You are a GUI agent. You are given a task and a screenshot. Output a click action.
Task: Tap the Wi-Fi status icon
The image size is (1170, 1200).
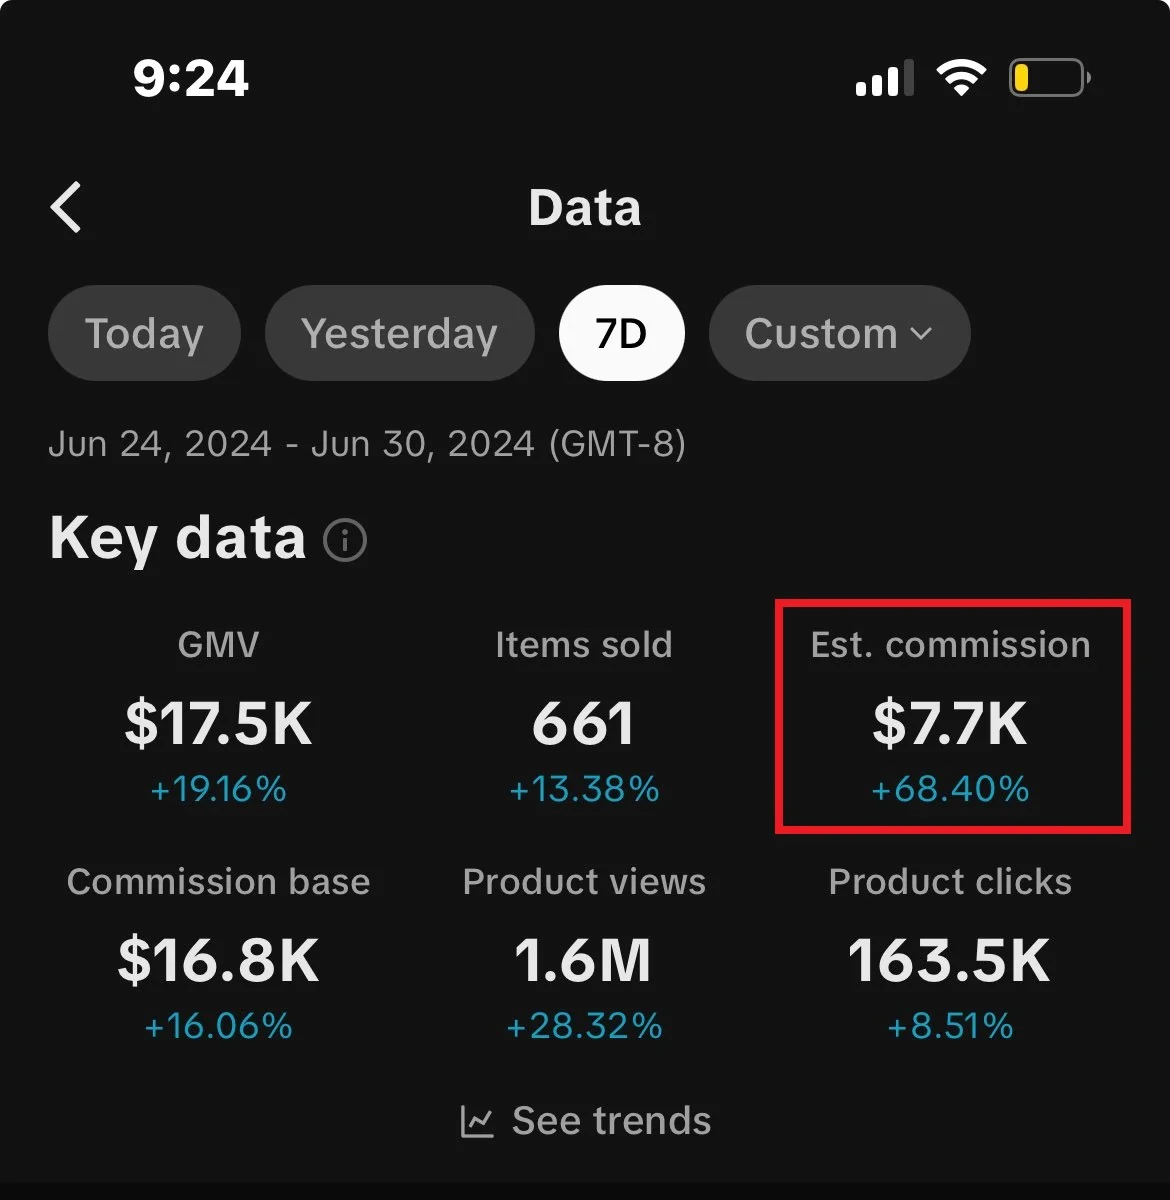click(x=960, y=78)
